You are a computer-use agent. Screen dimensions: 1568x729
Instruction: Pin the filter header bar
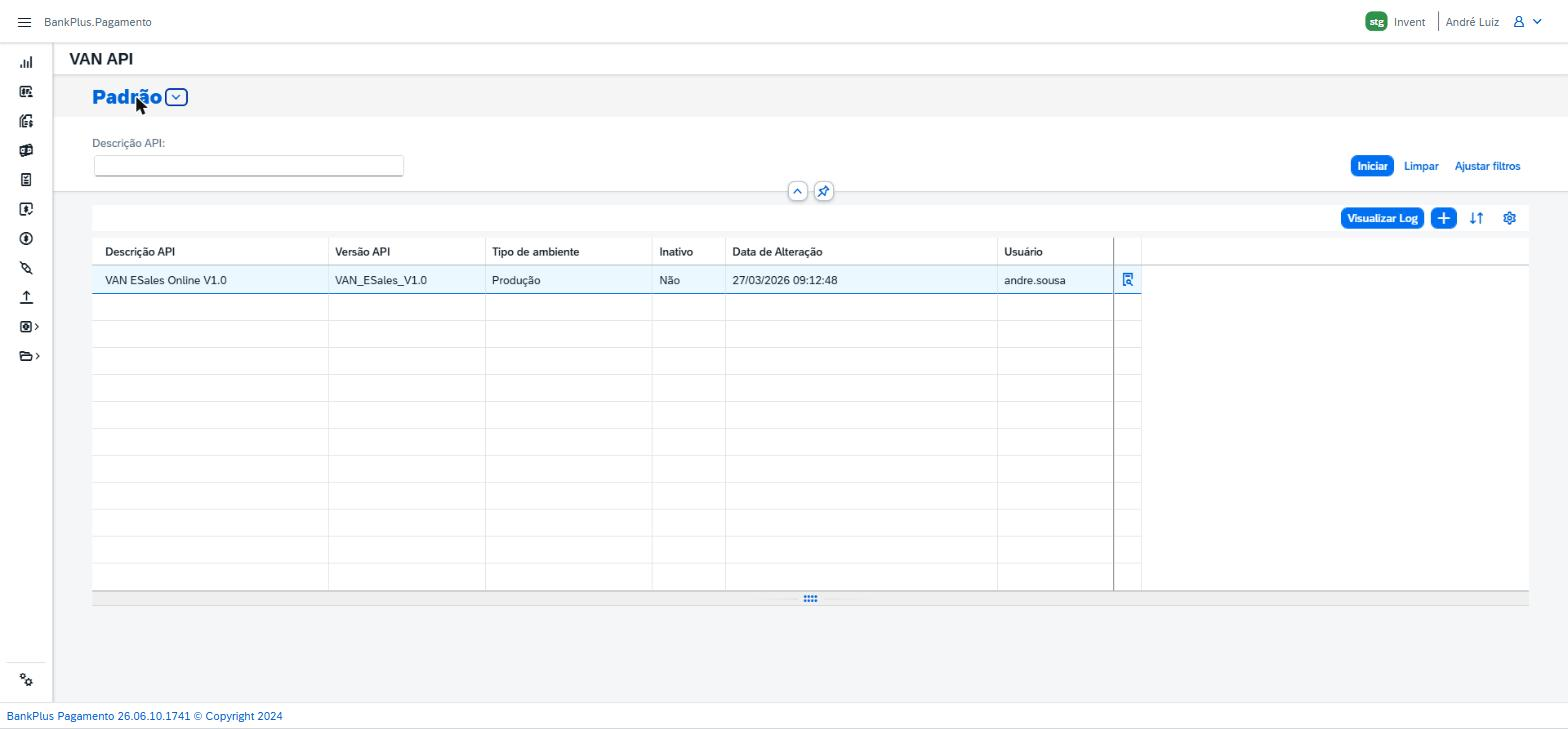click(x=823, y=191)
